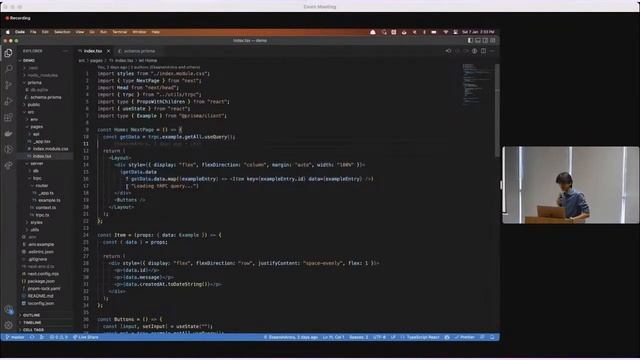This screenshot has width=640, height=360.
Task: Open the Selection menu
Action: (x=62, y=32)
